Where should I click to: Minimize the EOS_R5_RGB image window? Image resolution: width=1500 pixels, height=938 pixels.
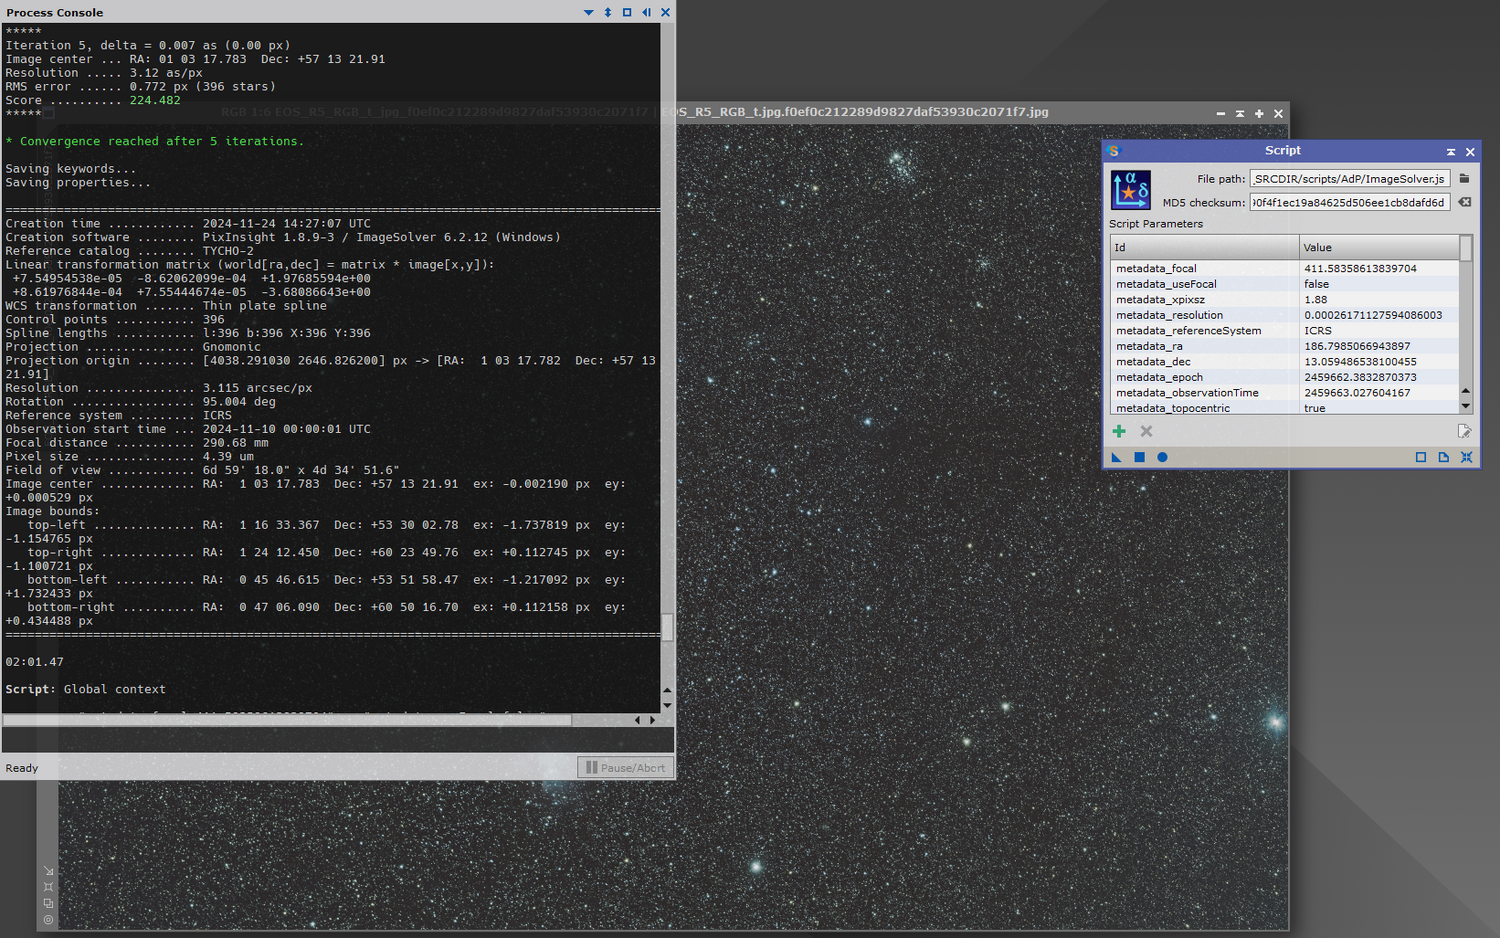(x=1220, y=114)
